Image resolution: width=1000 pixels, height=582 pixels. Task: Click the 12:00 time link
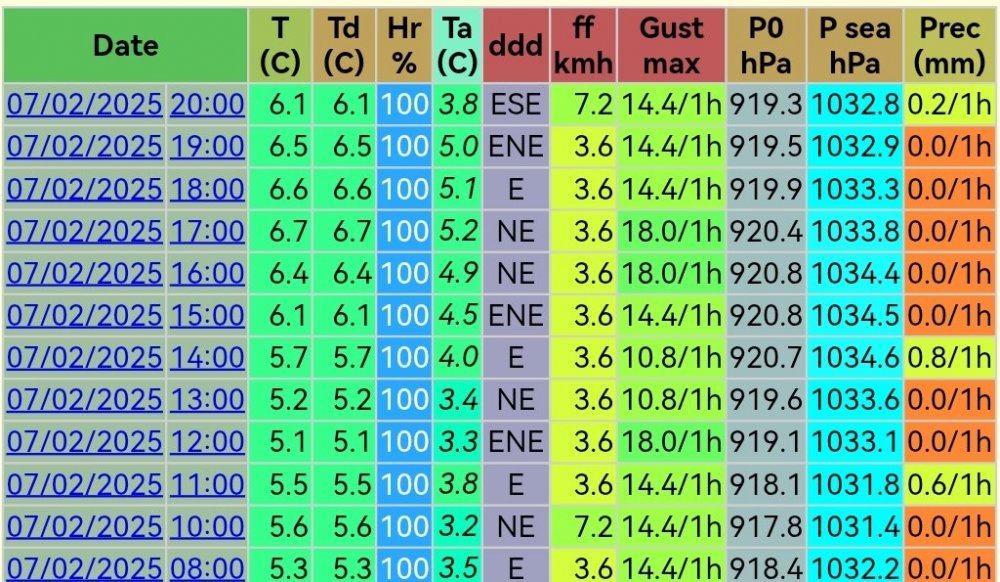pos(207,442)
